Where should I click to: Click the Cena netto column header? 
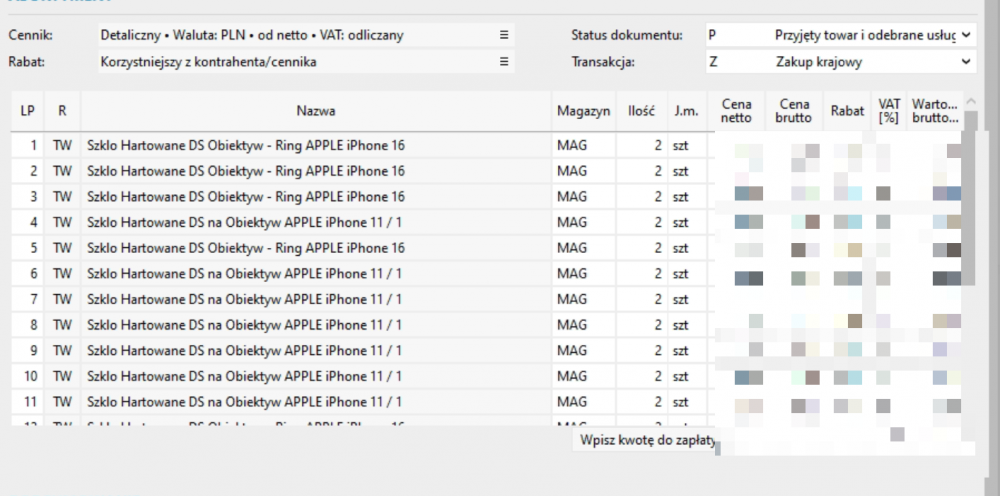(736, 111)
